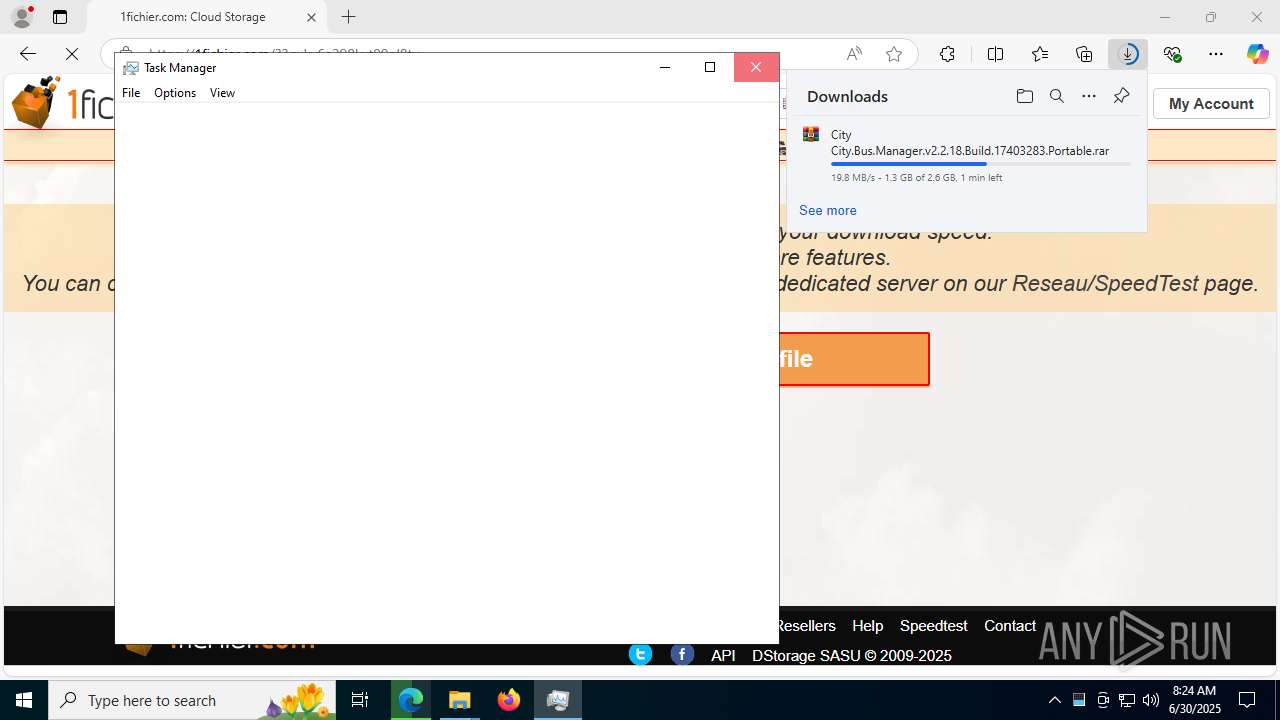Open Edge Settings and more menu
Screen dimensions: 1280x720
[1216, 54]
